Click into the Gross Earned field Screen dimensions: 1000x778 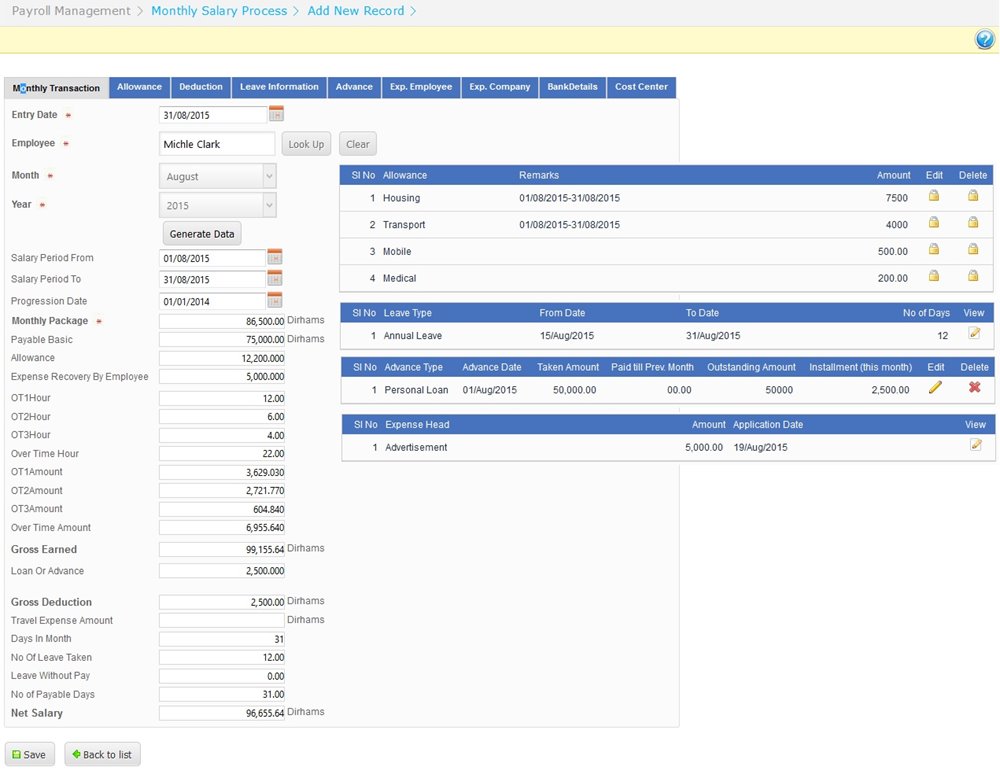[x=222, y=550]
